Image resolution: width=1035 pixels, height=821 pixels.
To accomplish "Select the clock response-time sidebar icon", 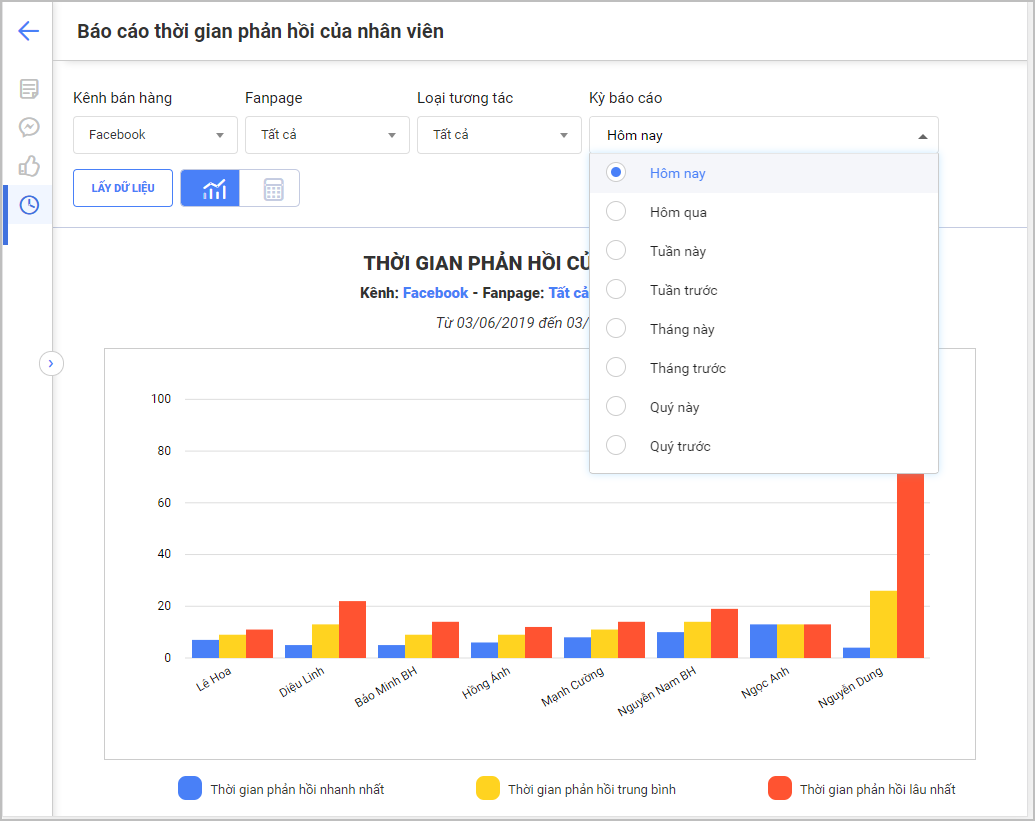I will (29, 205).
